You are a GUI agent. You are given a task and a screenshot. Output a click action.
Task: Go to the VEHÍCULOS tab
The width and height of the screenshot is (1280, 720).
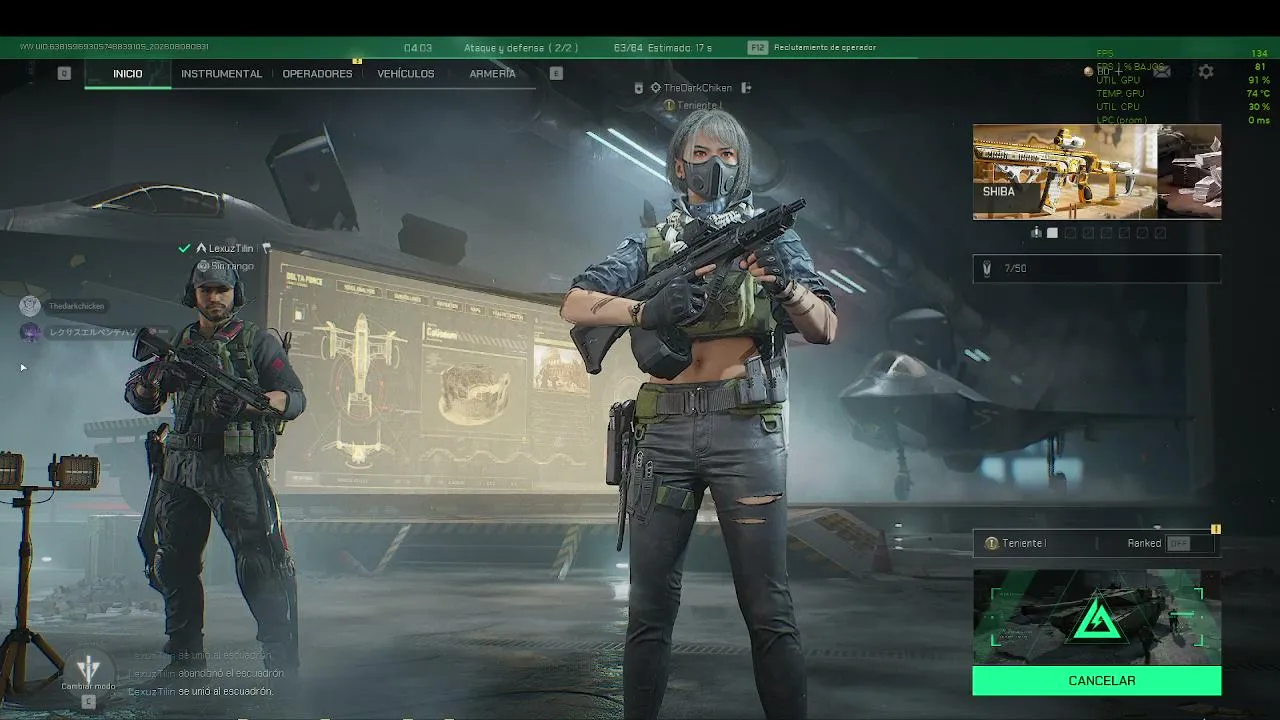coord(405,73)
